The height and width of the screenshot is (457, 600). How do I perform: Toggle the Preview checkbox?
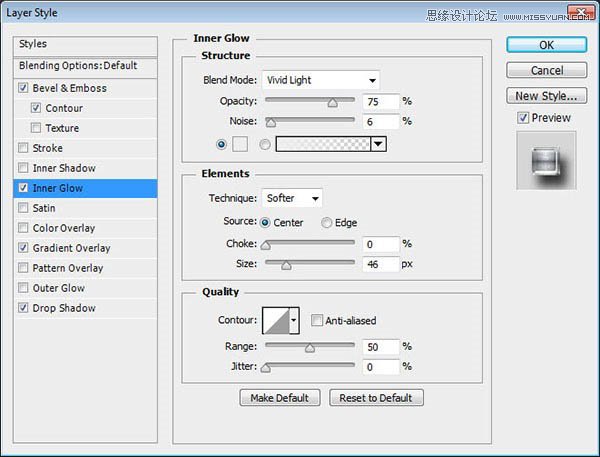coord(523,118)
